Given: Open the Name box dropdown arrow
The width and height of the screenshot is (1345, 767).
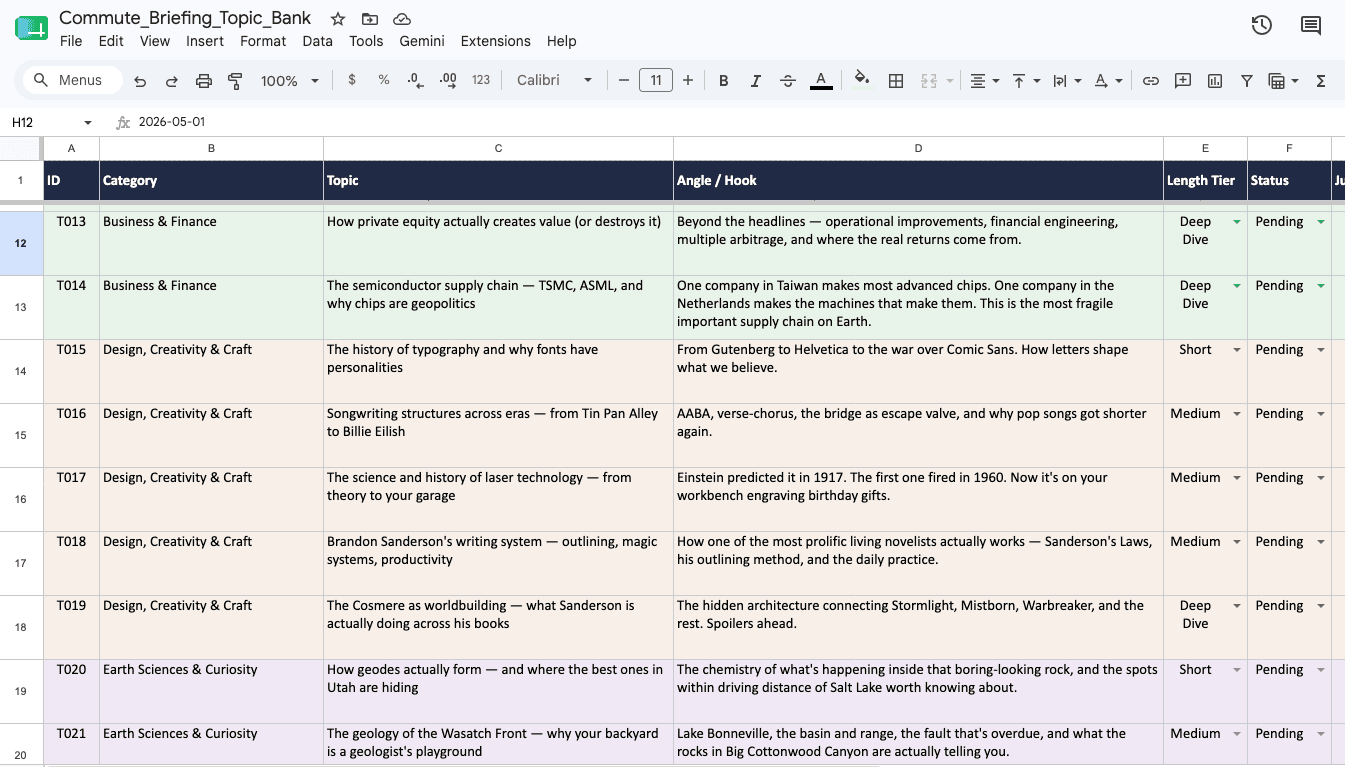Looking at the screenshot, I should coord(88,122).
